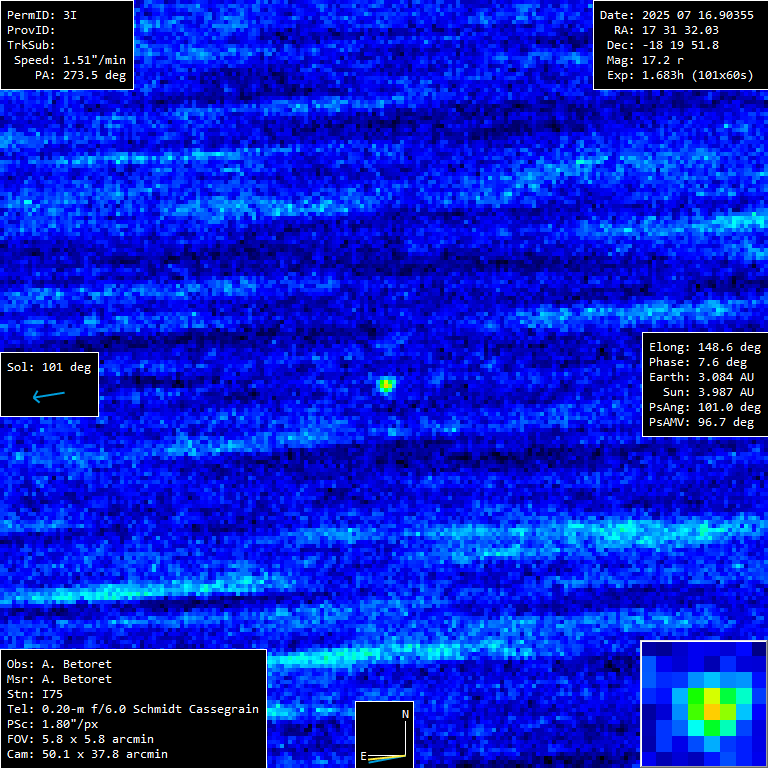Click the 'PsAng: 101.0 deg' value
The image size is (768, 768).
click(x=705, y=408)
